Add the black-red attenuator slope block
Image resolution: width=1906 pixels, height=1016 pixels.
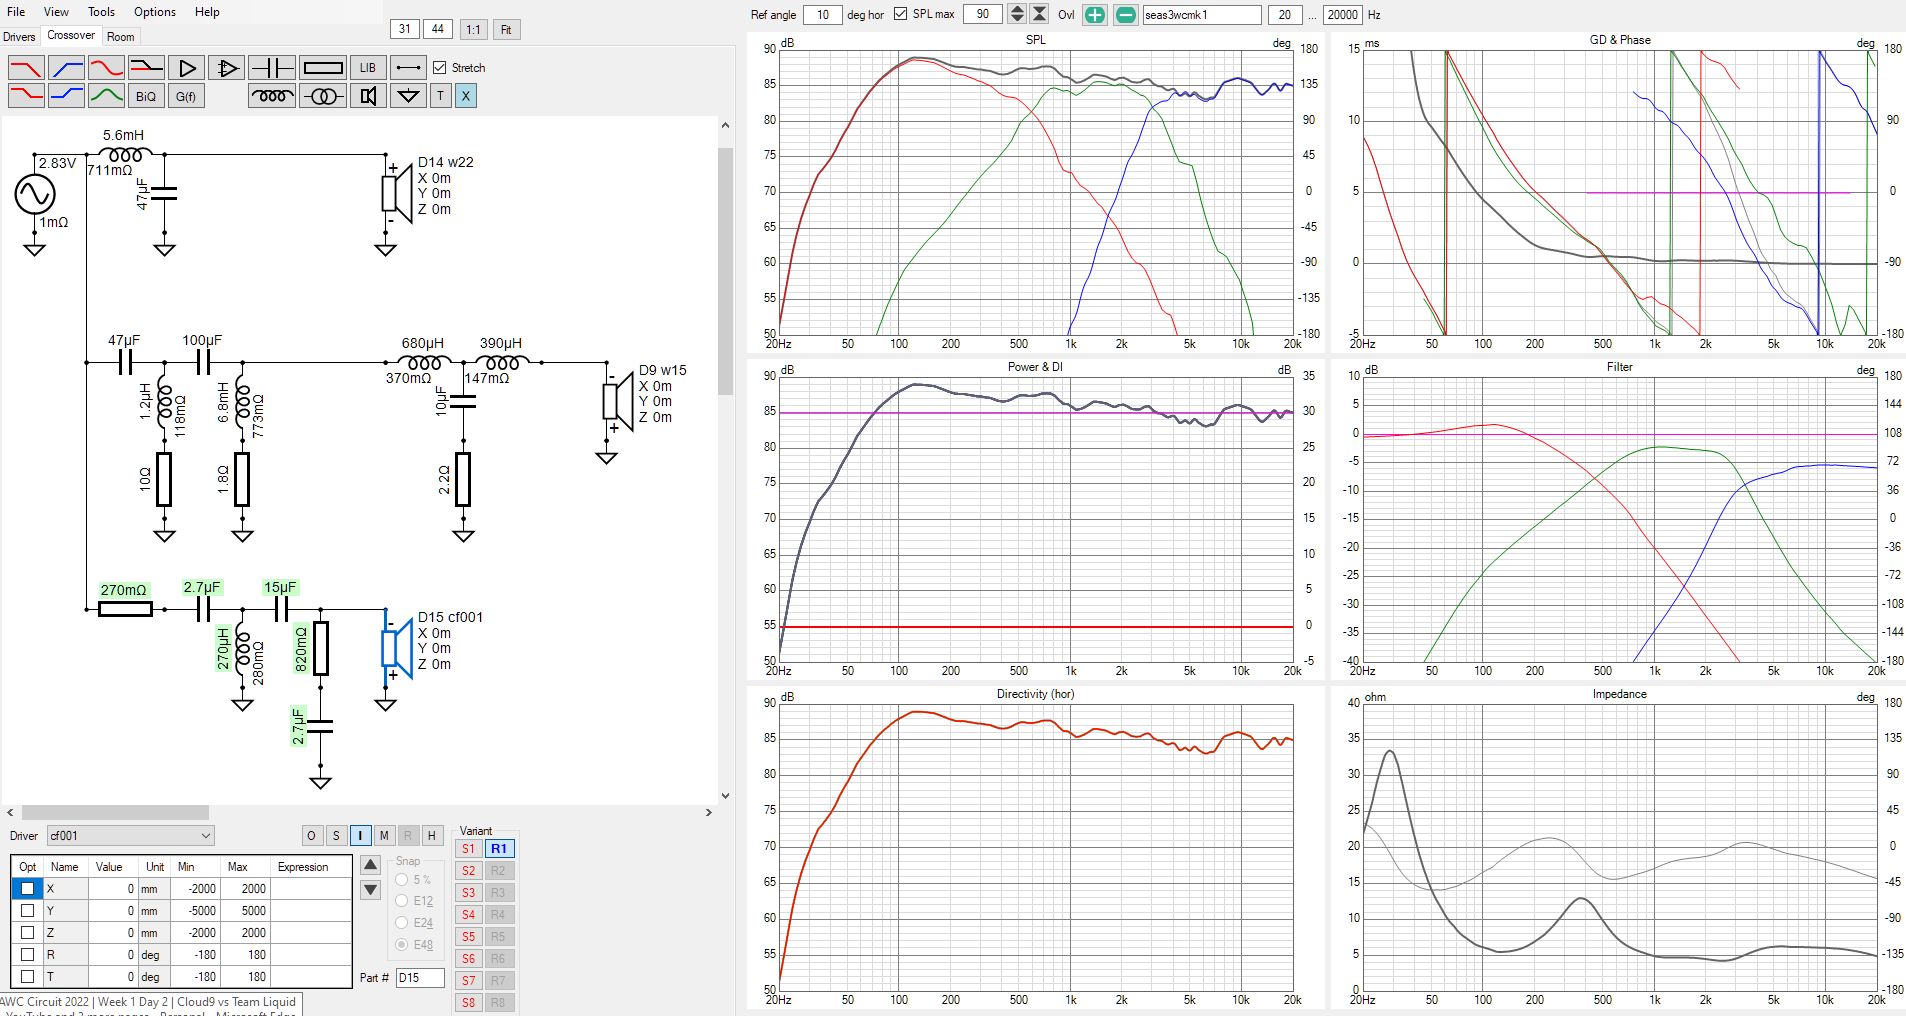pyautogui.click(x=146, y=68)
